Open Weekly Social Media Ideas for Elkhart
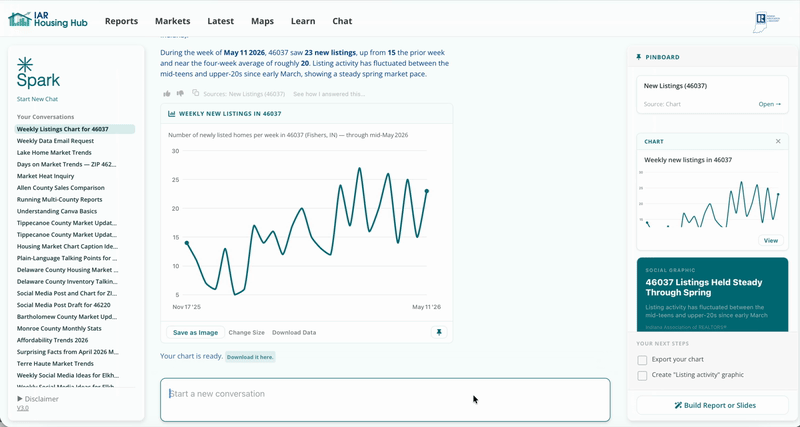 coord(68,375)
